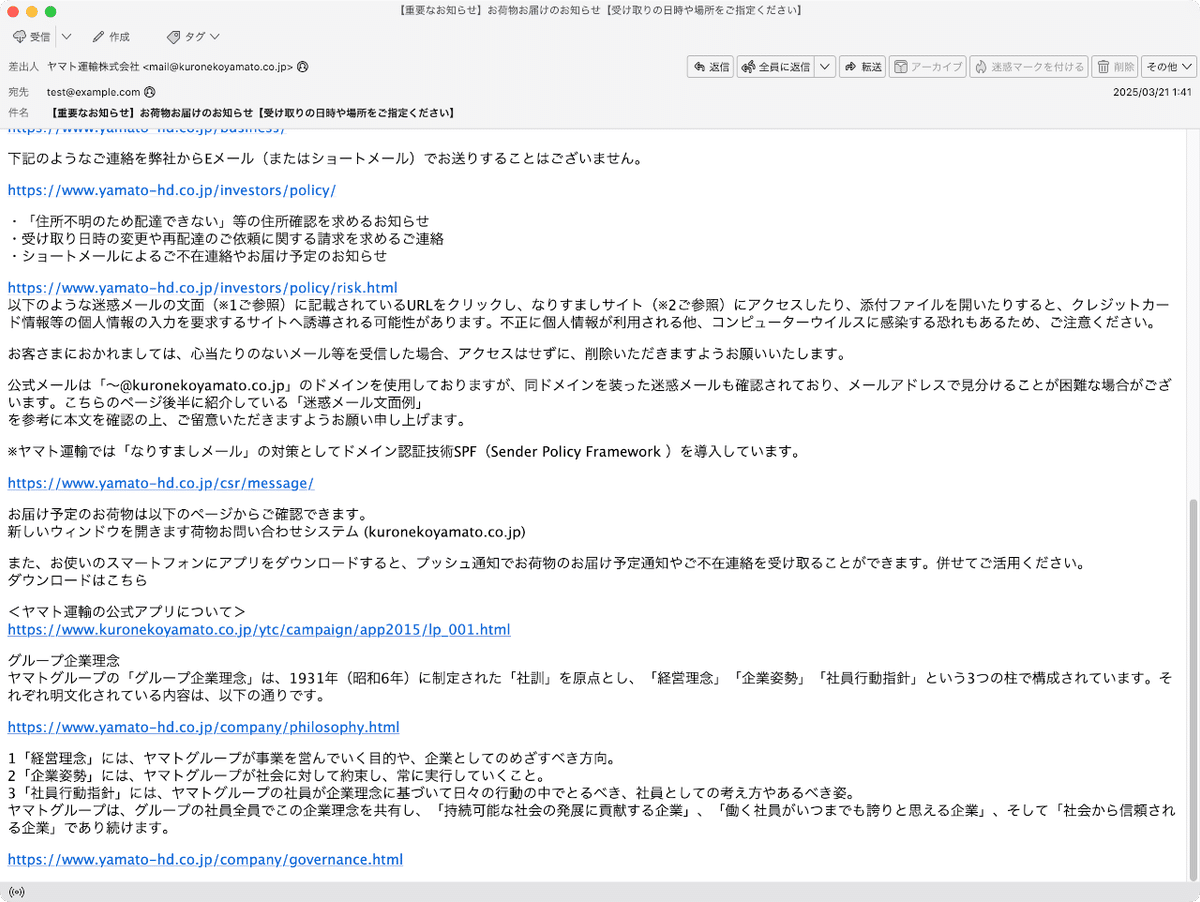Screen dimensions: 1200x902
Task: Click the green fullscreen window button
Action: 51,11
